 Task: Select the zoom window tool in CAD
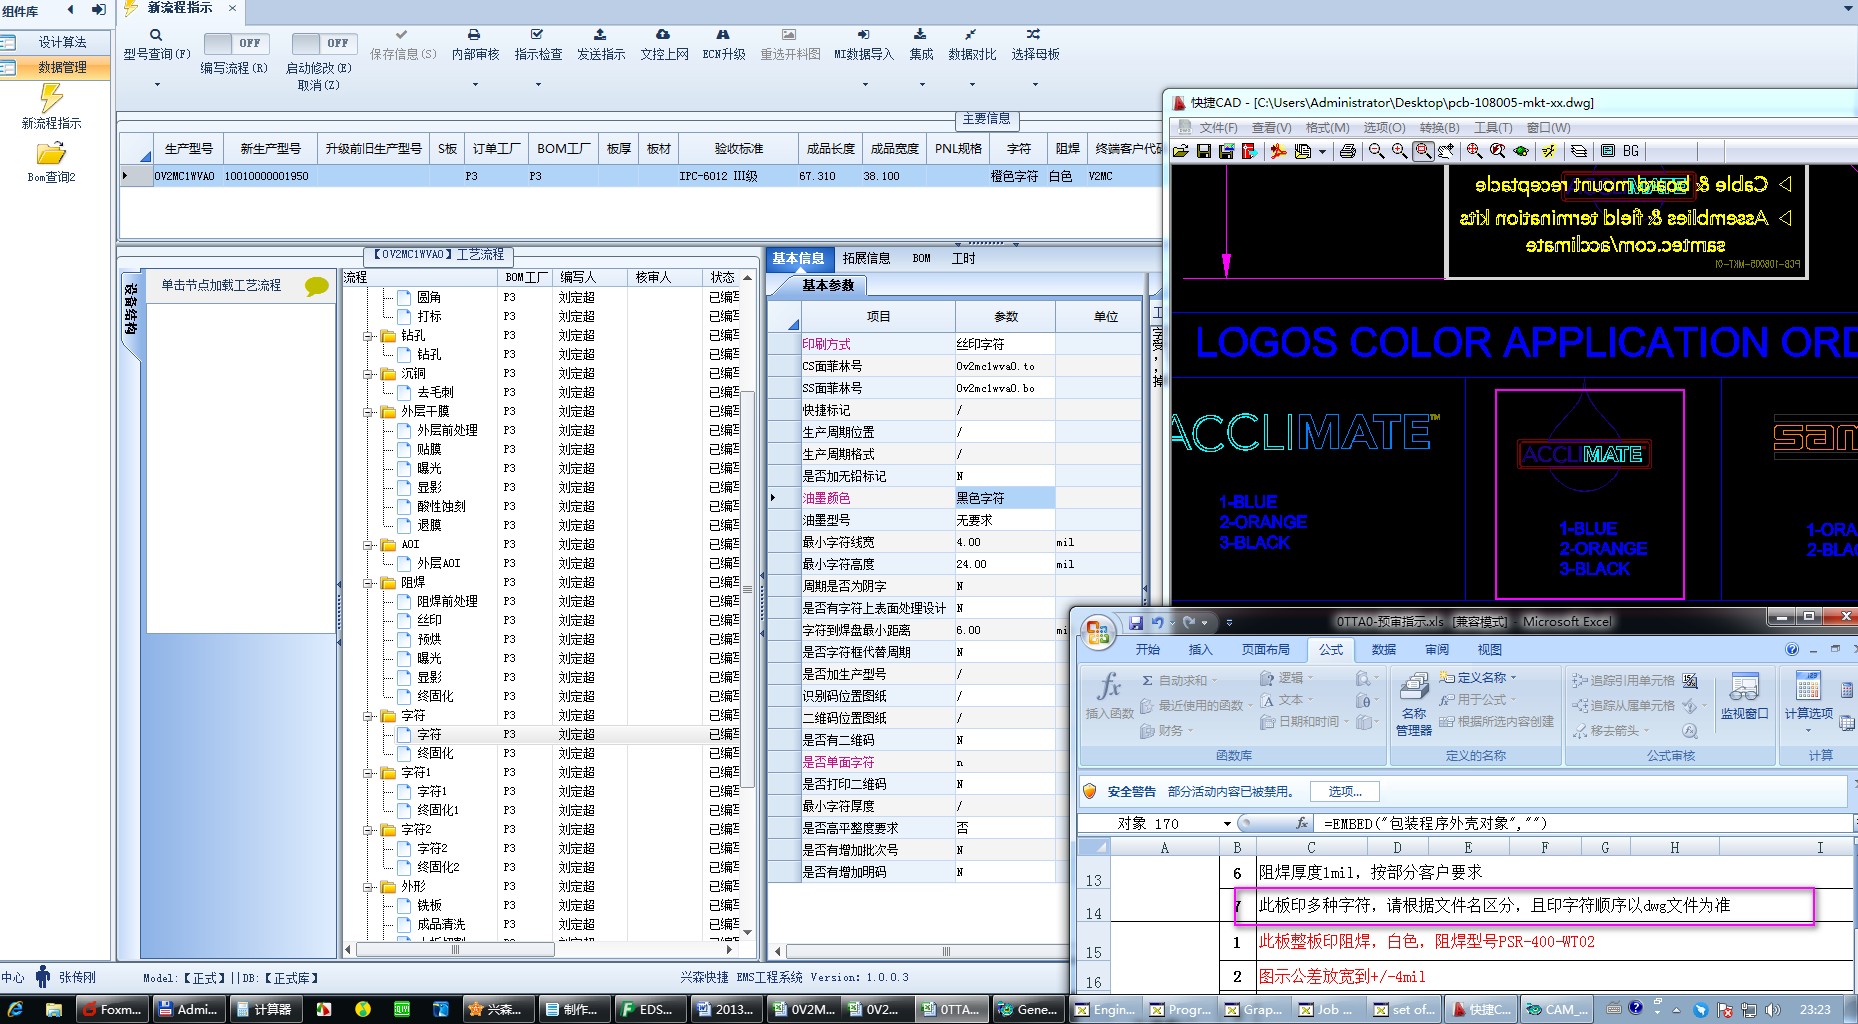coord(1423,151)
